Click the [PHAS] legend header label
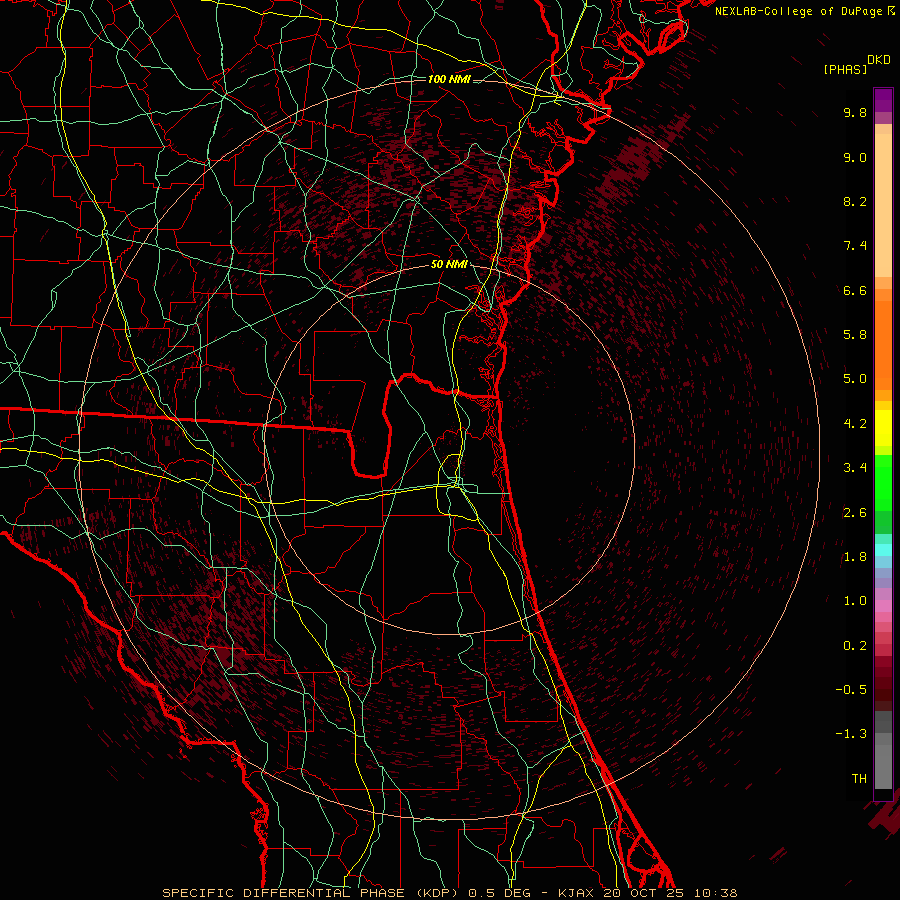Image resolution: width=900 pixels, height=900 pixels. click(x=845, y=69)
